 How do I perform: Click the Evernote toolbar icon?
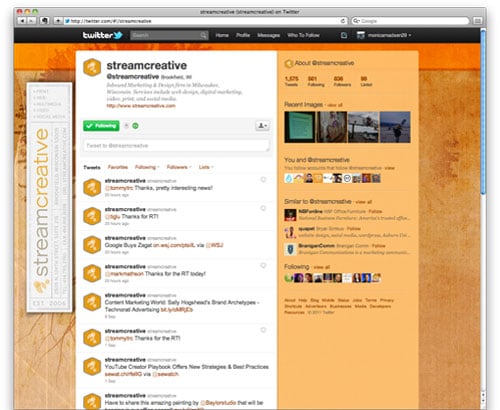(x=45, y=21)
